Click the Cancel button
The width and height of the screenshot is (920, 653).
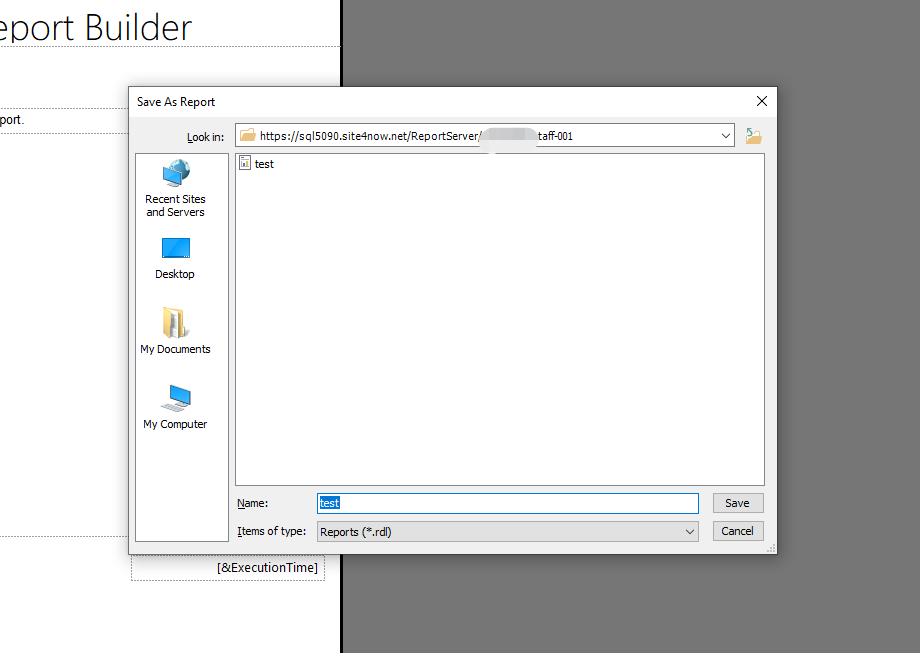click(x=737, y=531)
